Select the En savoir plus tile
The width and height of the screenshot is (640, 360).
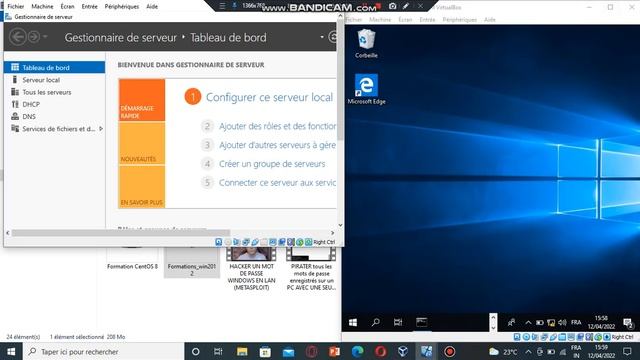point(142,187)
